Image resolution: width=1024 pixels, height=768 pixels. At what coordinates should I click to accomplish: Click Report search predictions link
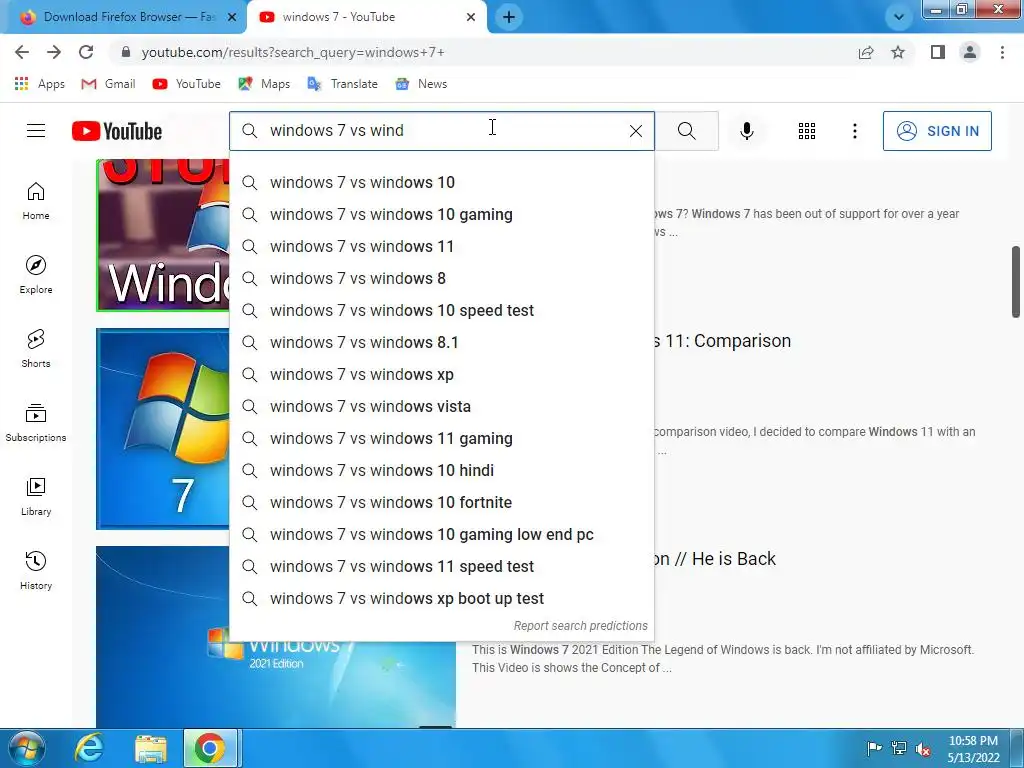[581, 626]
